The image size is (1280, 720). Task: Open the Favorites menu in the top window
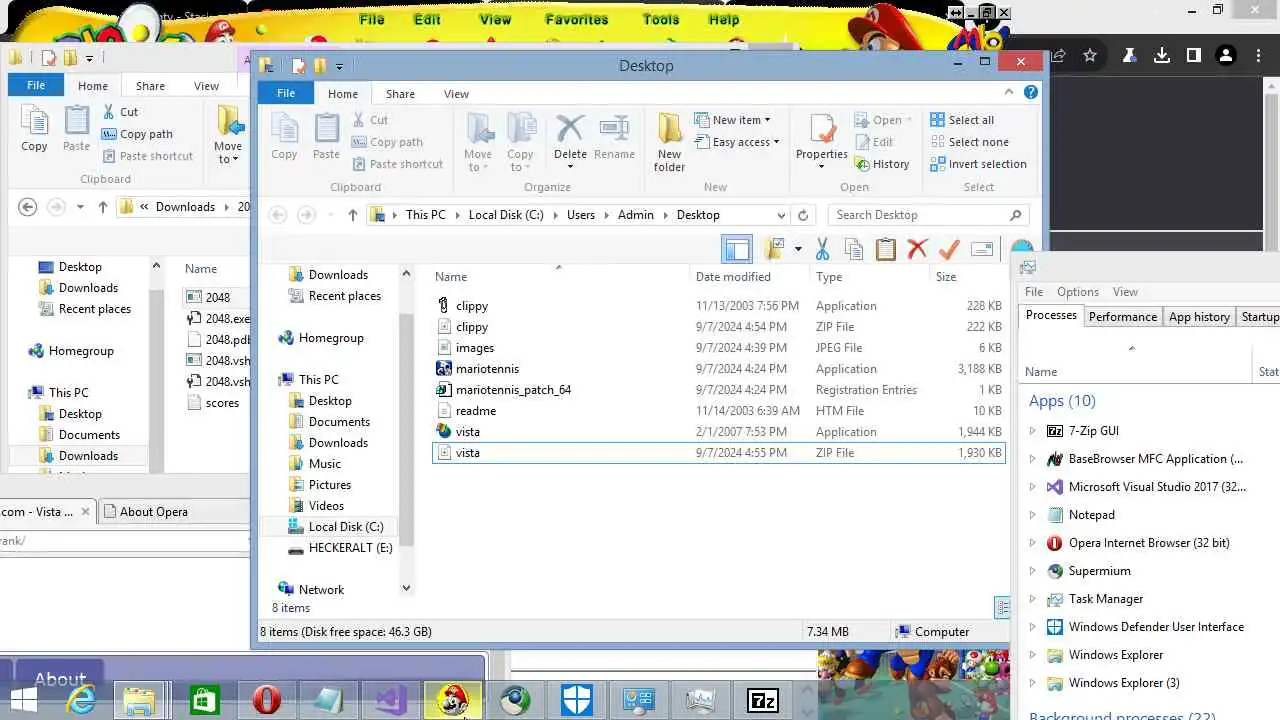pos(576,19)
